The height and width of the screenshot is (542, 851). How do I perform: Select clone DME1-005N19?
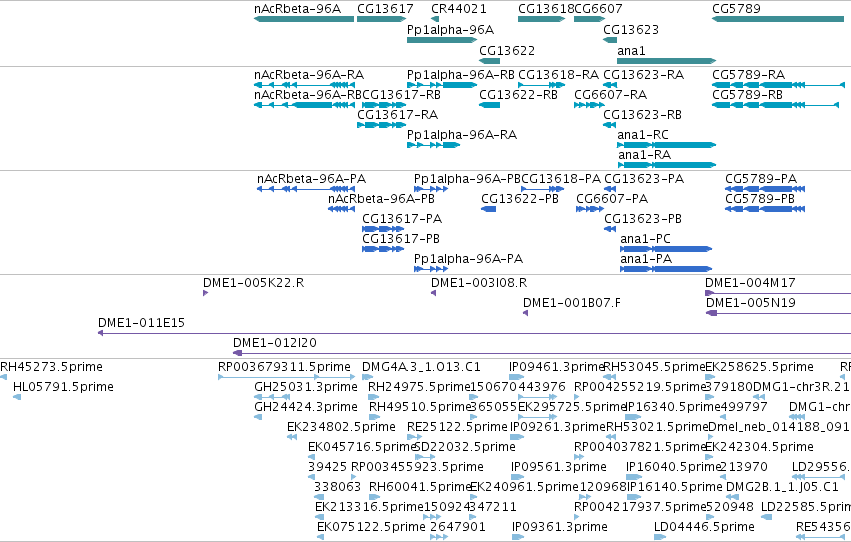[778, 313]
